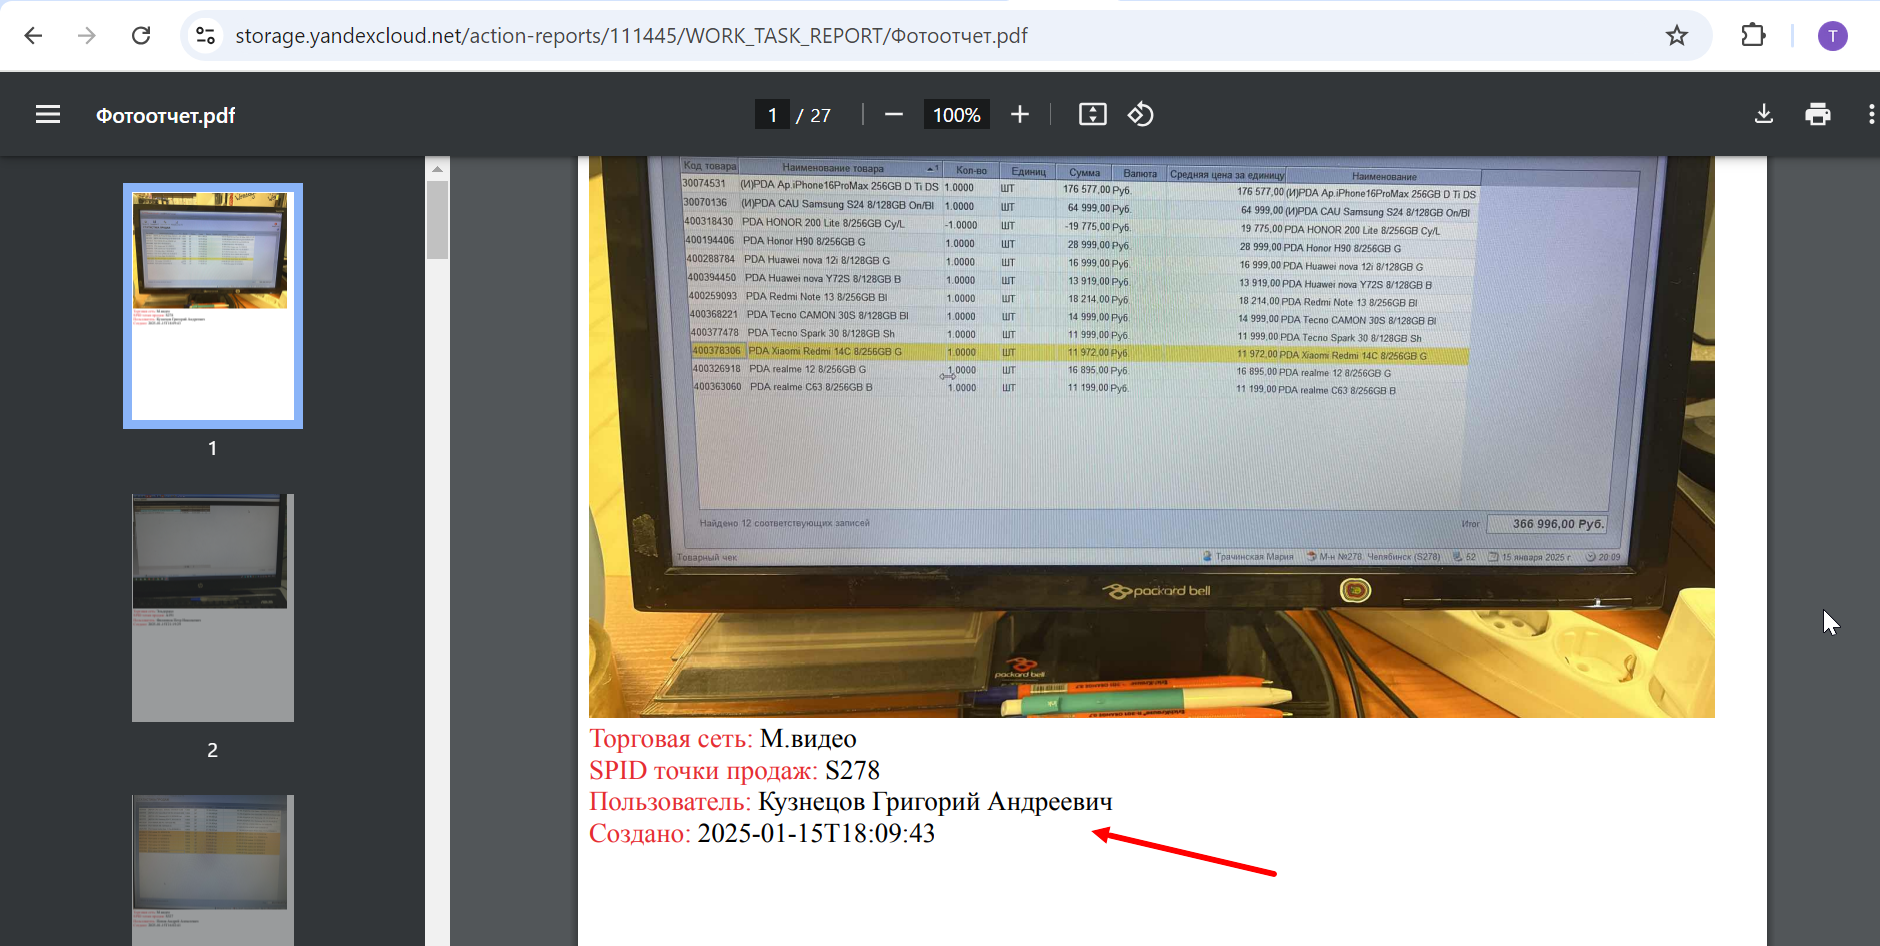Open the browser extensions menu

pos(1753,36)
